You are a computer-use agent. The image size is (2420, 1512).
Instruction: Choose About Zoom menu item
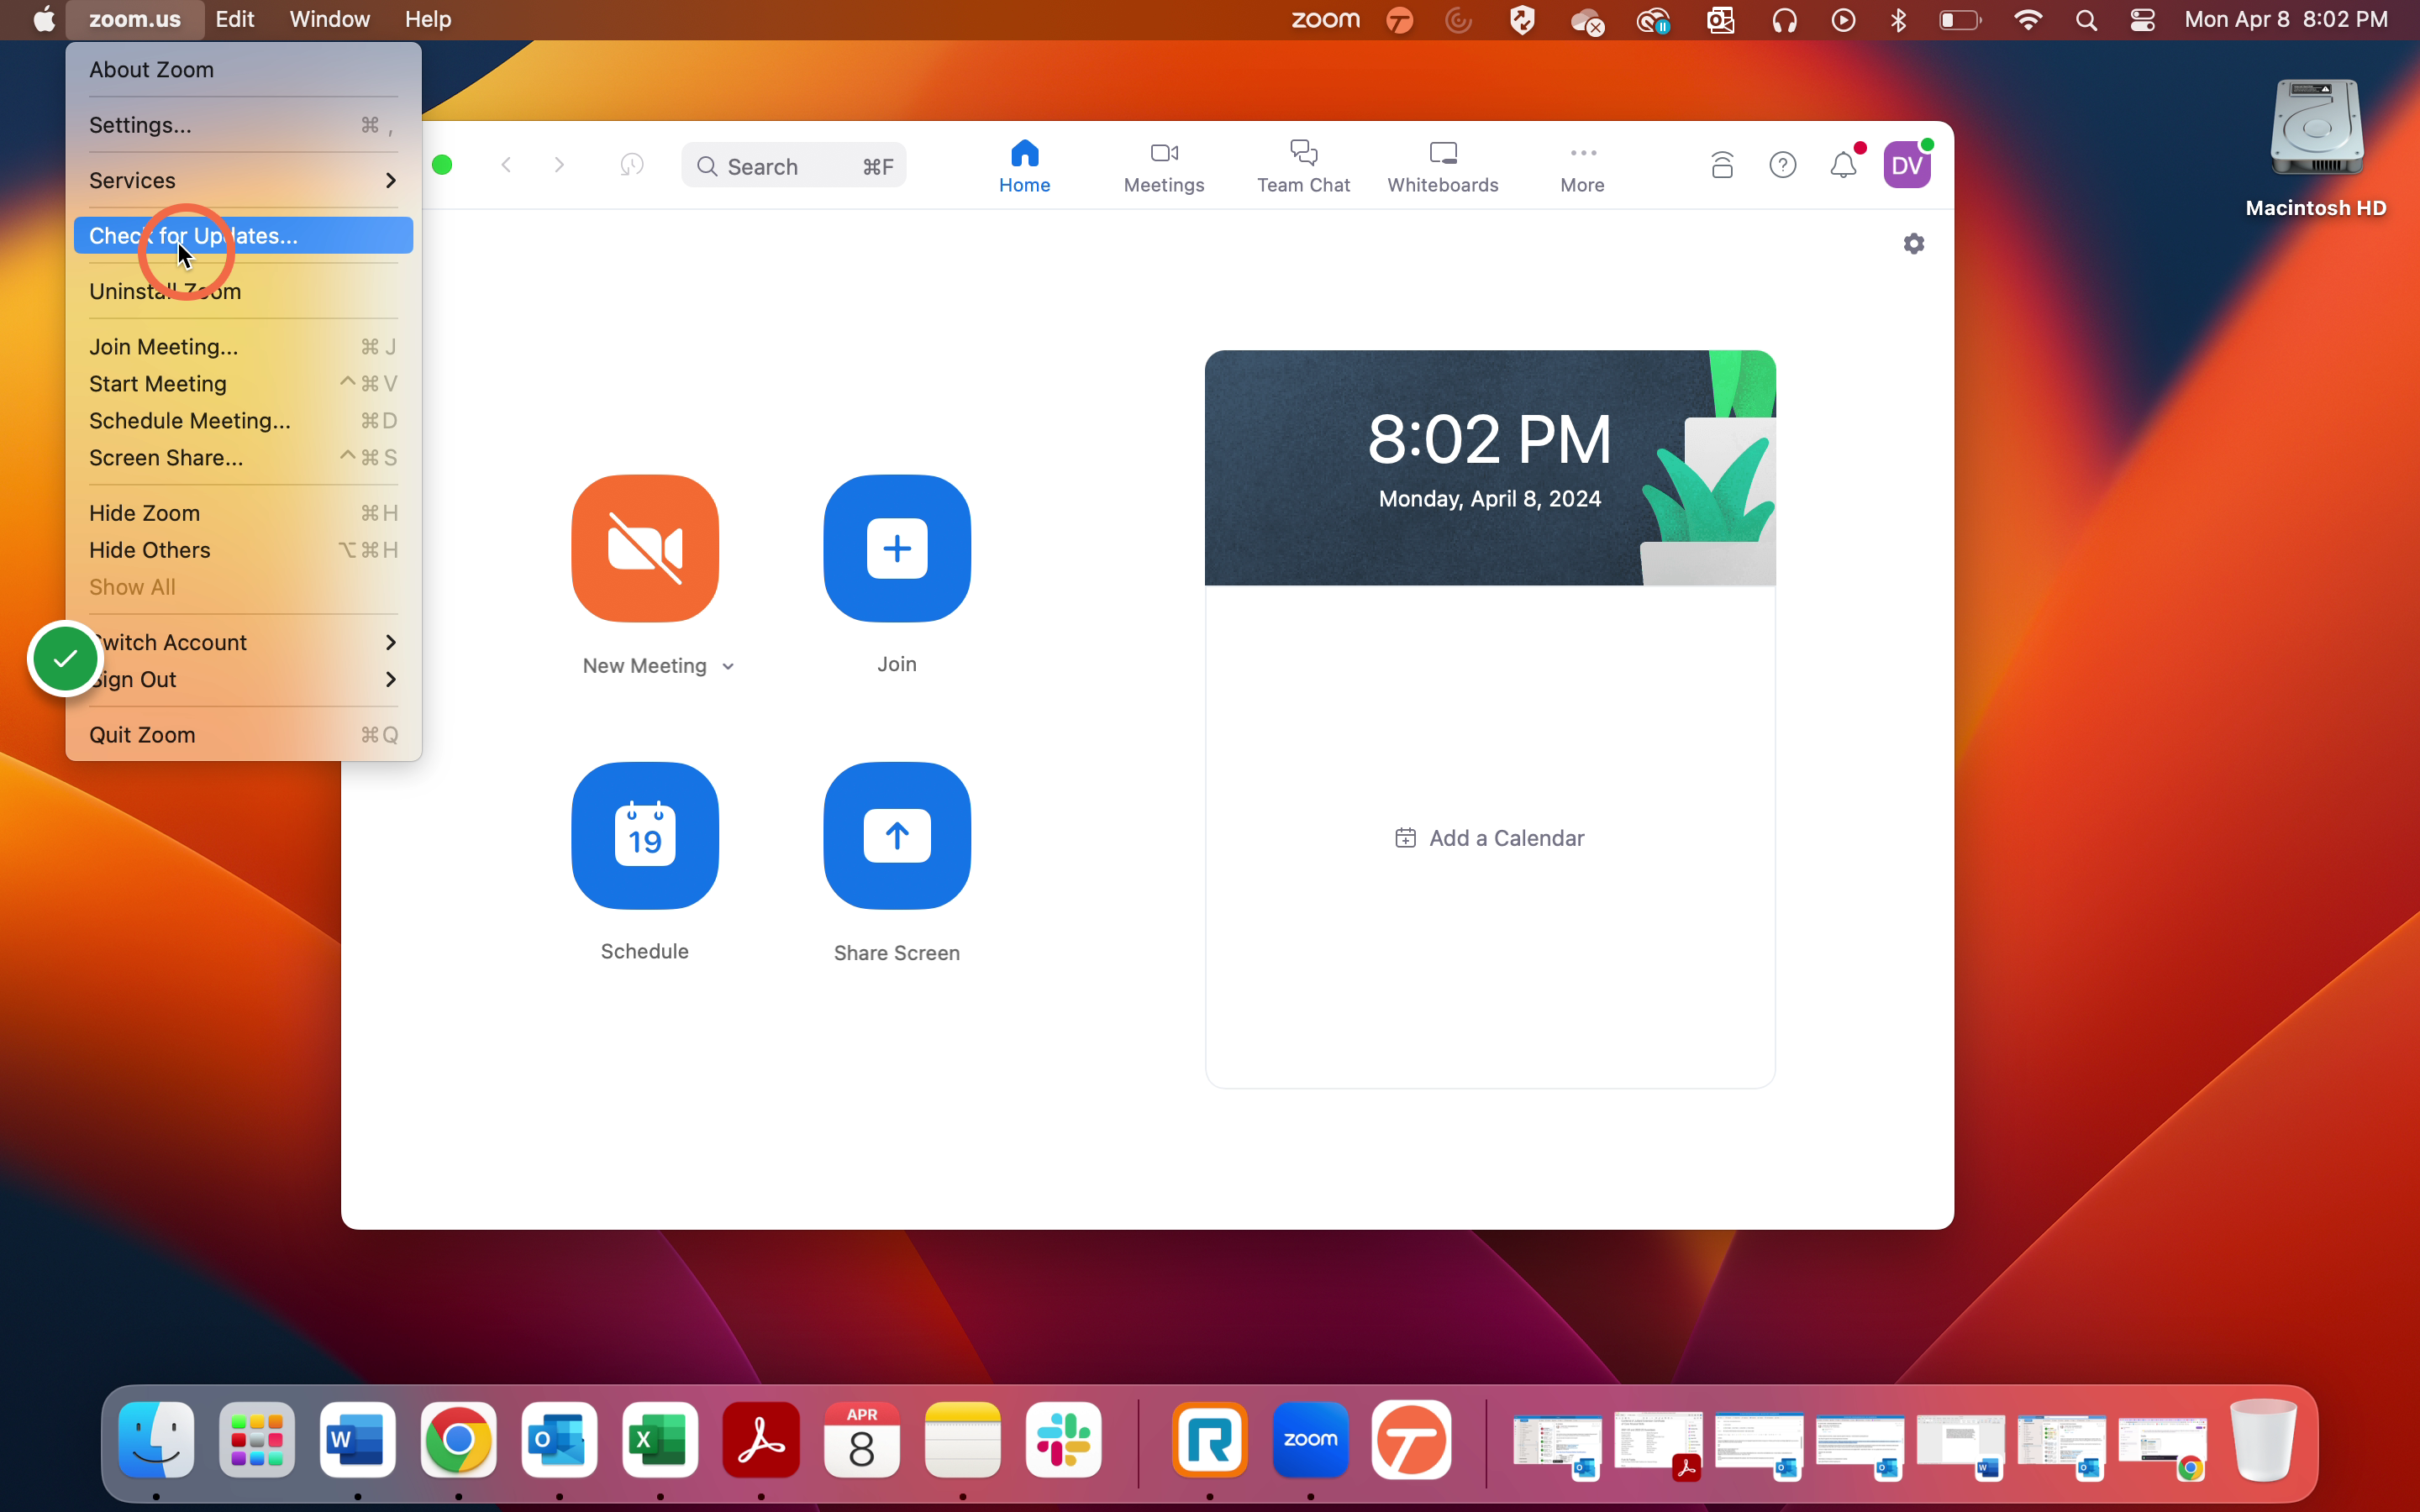click(x=243, y=69)
